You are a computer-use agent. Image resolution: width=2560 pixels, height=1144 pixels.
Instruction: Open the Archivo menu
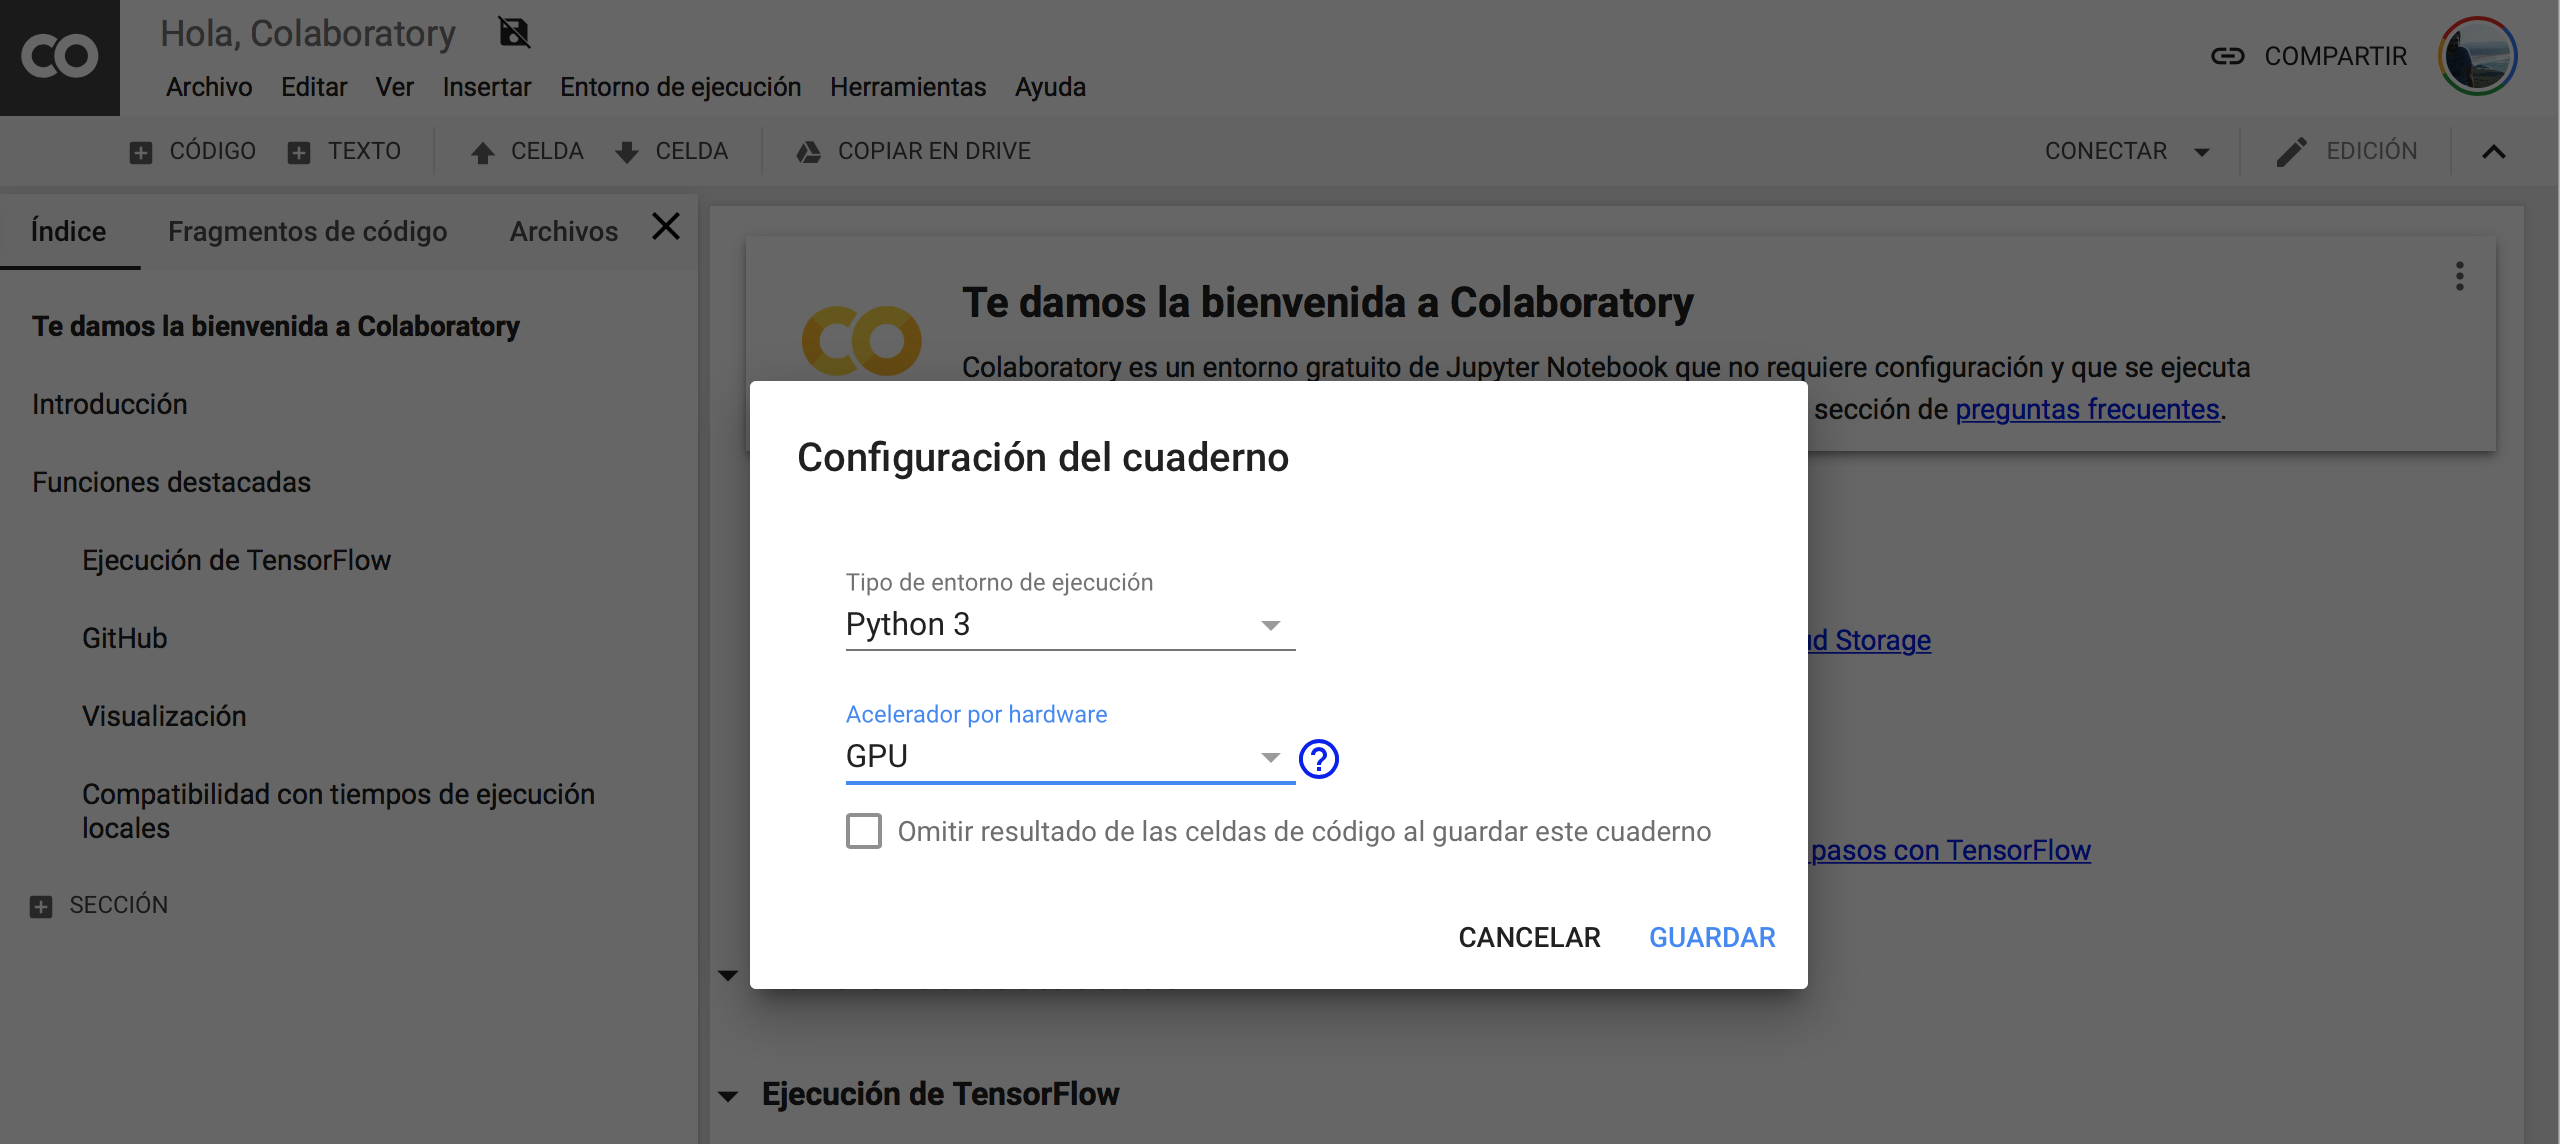[209, 87]
